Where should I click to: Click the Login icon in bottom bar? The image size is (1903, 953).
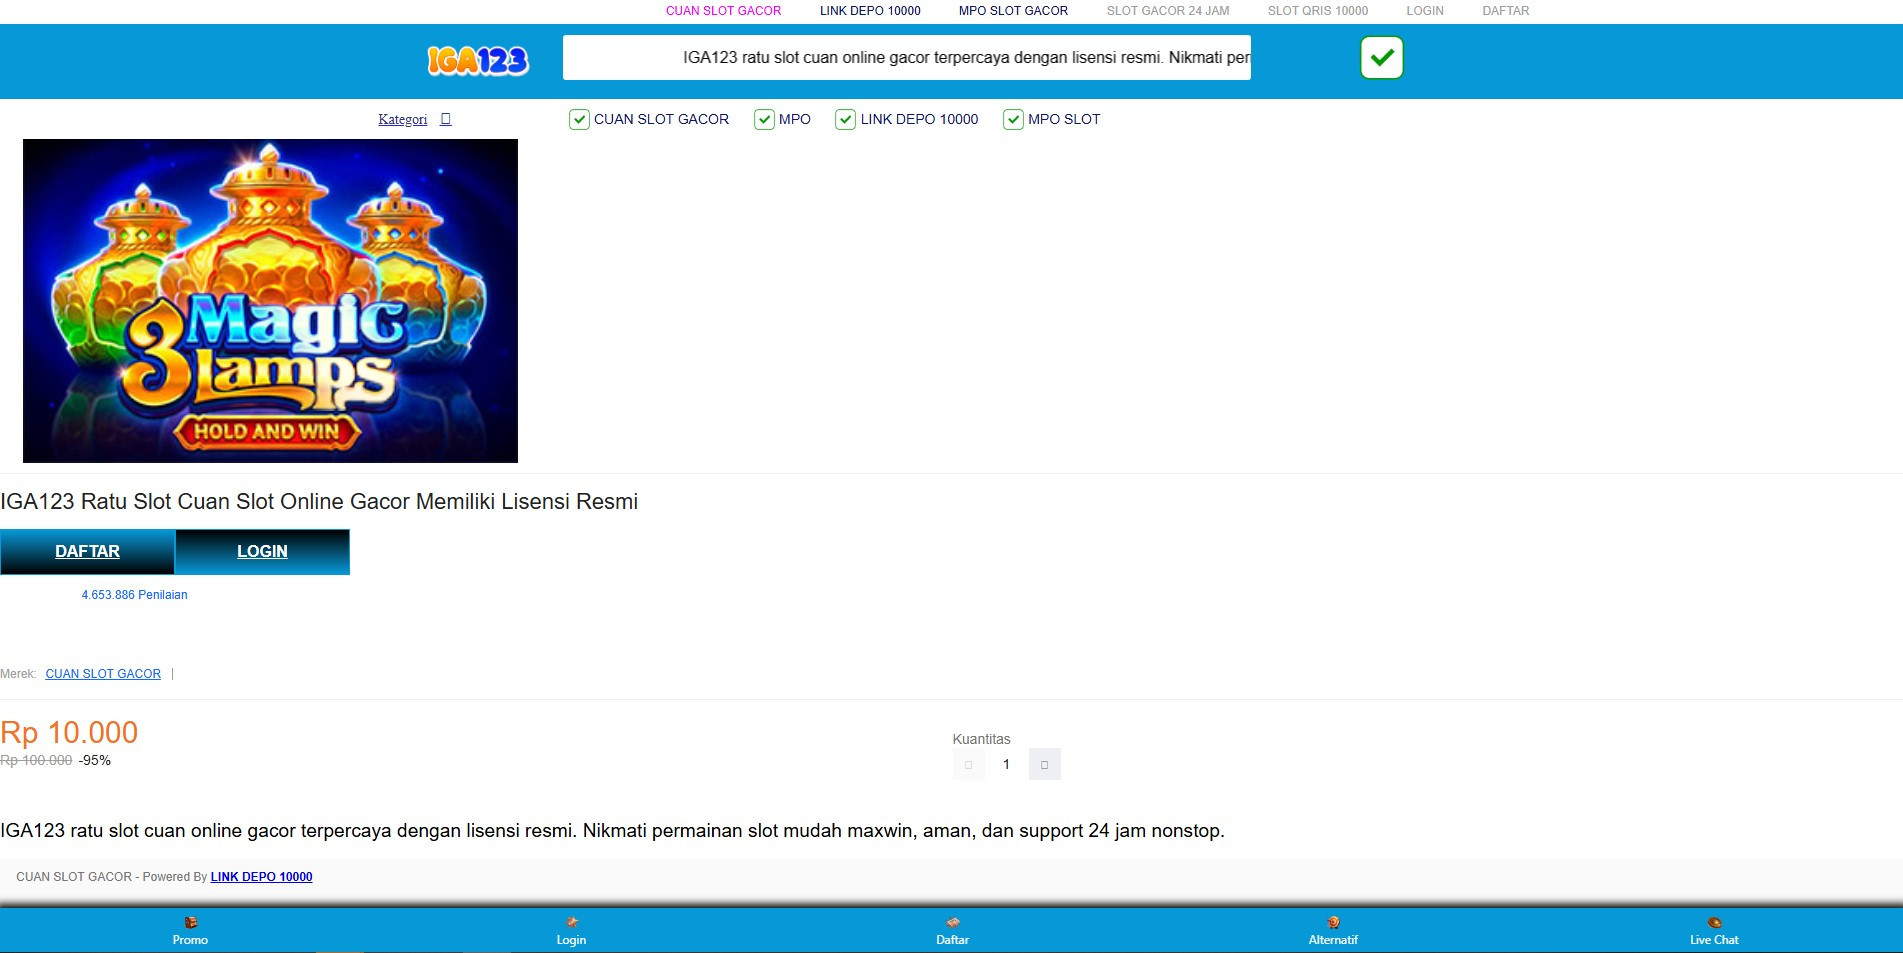point(571,922)
